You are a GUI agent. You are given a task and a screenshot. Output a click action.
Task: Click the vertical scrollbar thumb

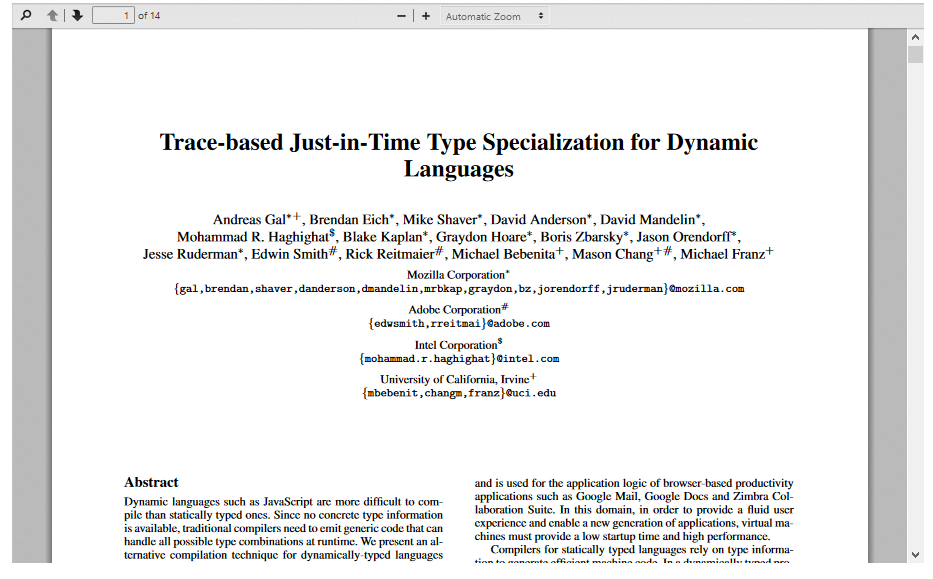tap(915, 54)
